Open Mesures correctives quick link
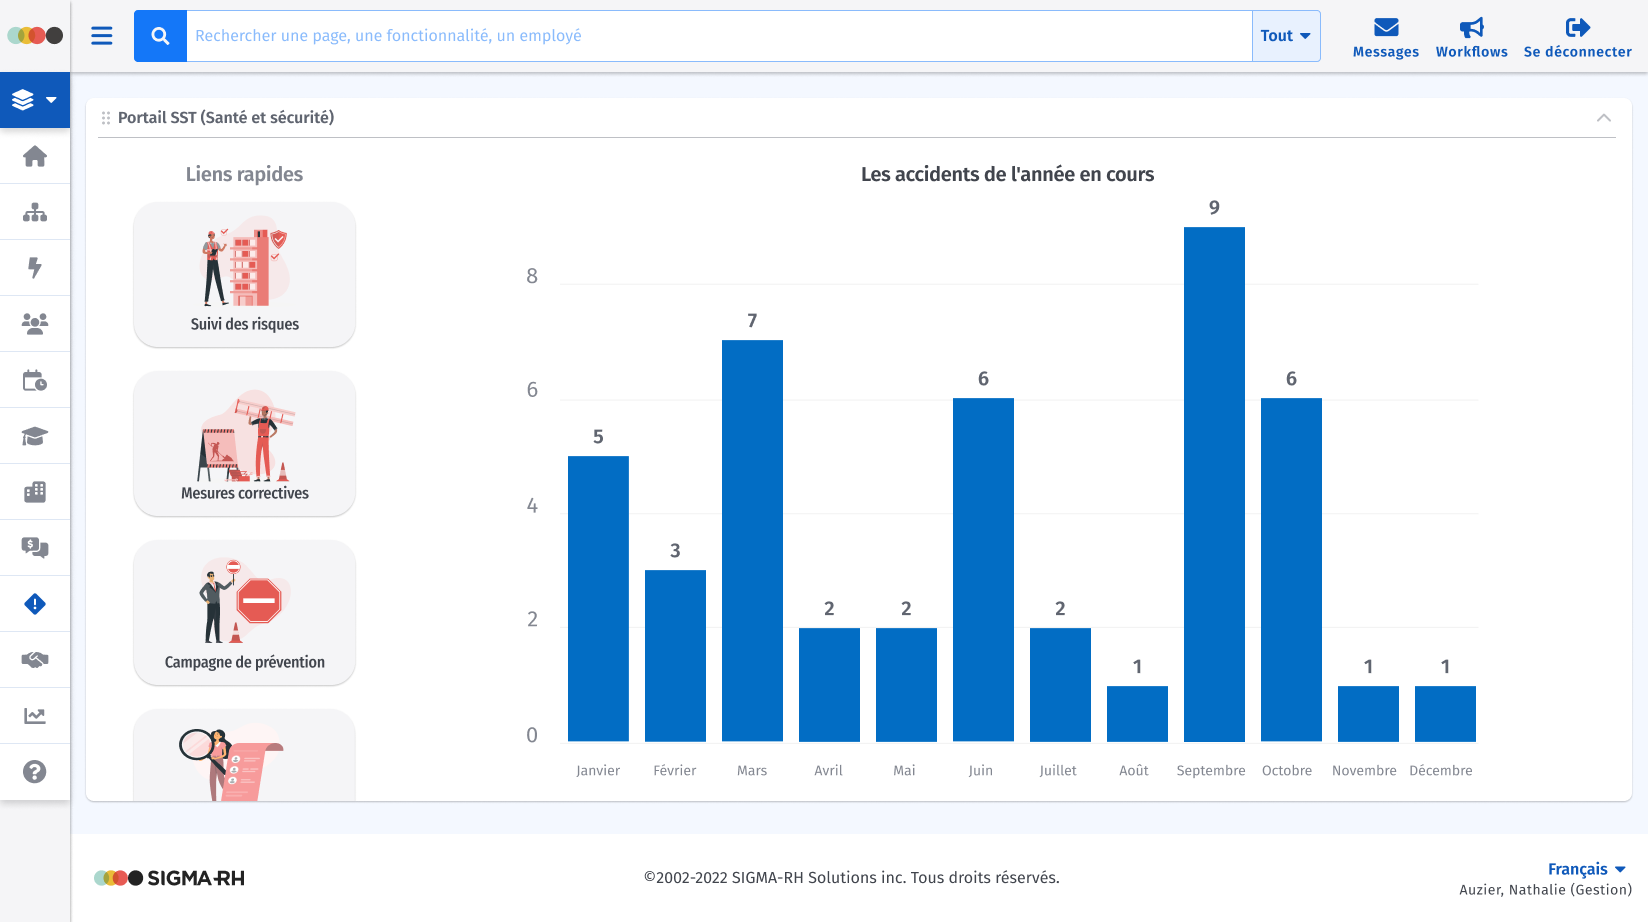The width and height of the screenshot is (1648, 922). (x=244, y=444)
